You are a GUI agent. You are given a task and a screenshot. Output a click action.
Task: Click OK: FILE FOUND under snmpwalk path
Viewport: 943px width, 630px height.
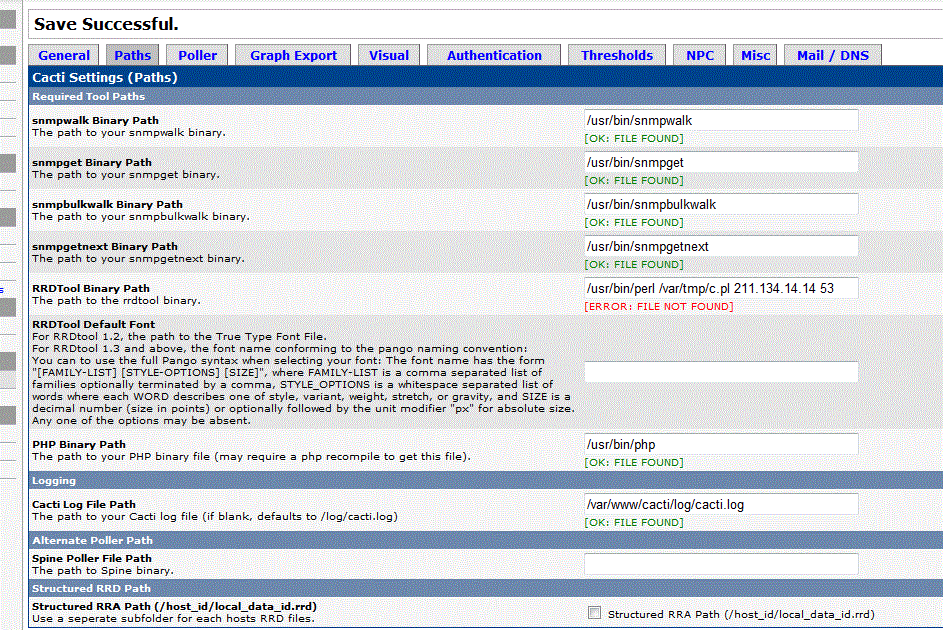click(634, 138)
